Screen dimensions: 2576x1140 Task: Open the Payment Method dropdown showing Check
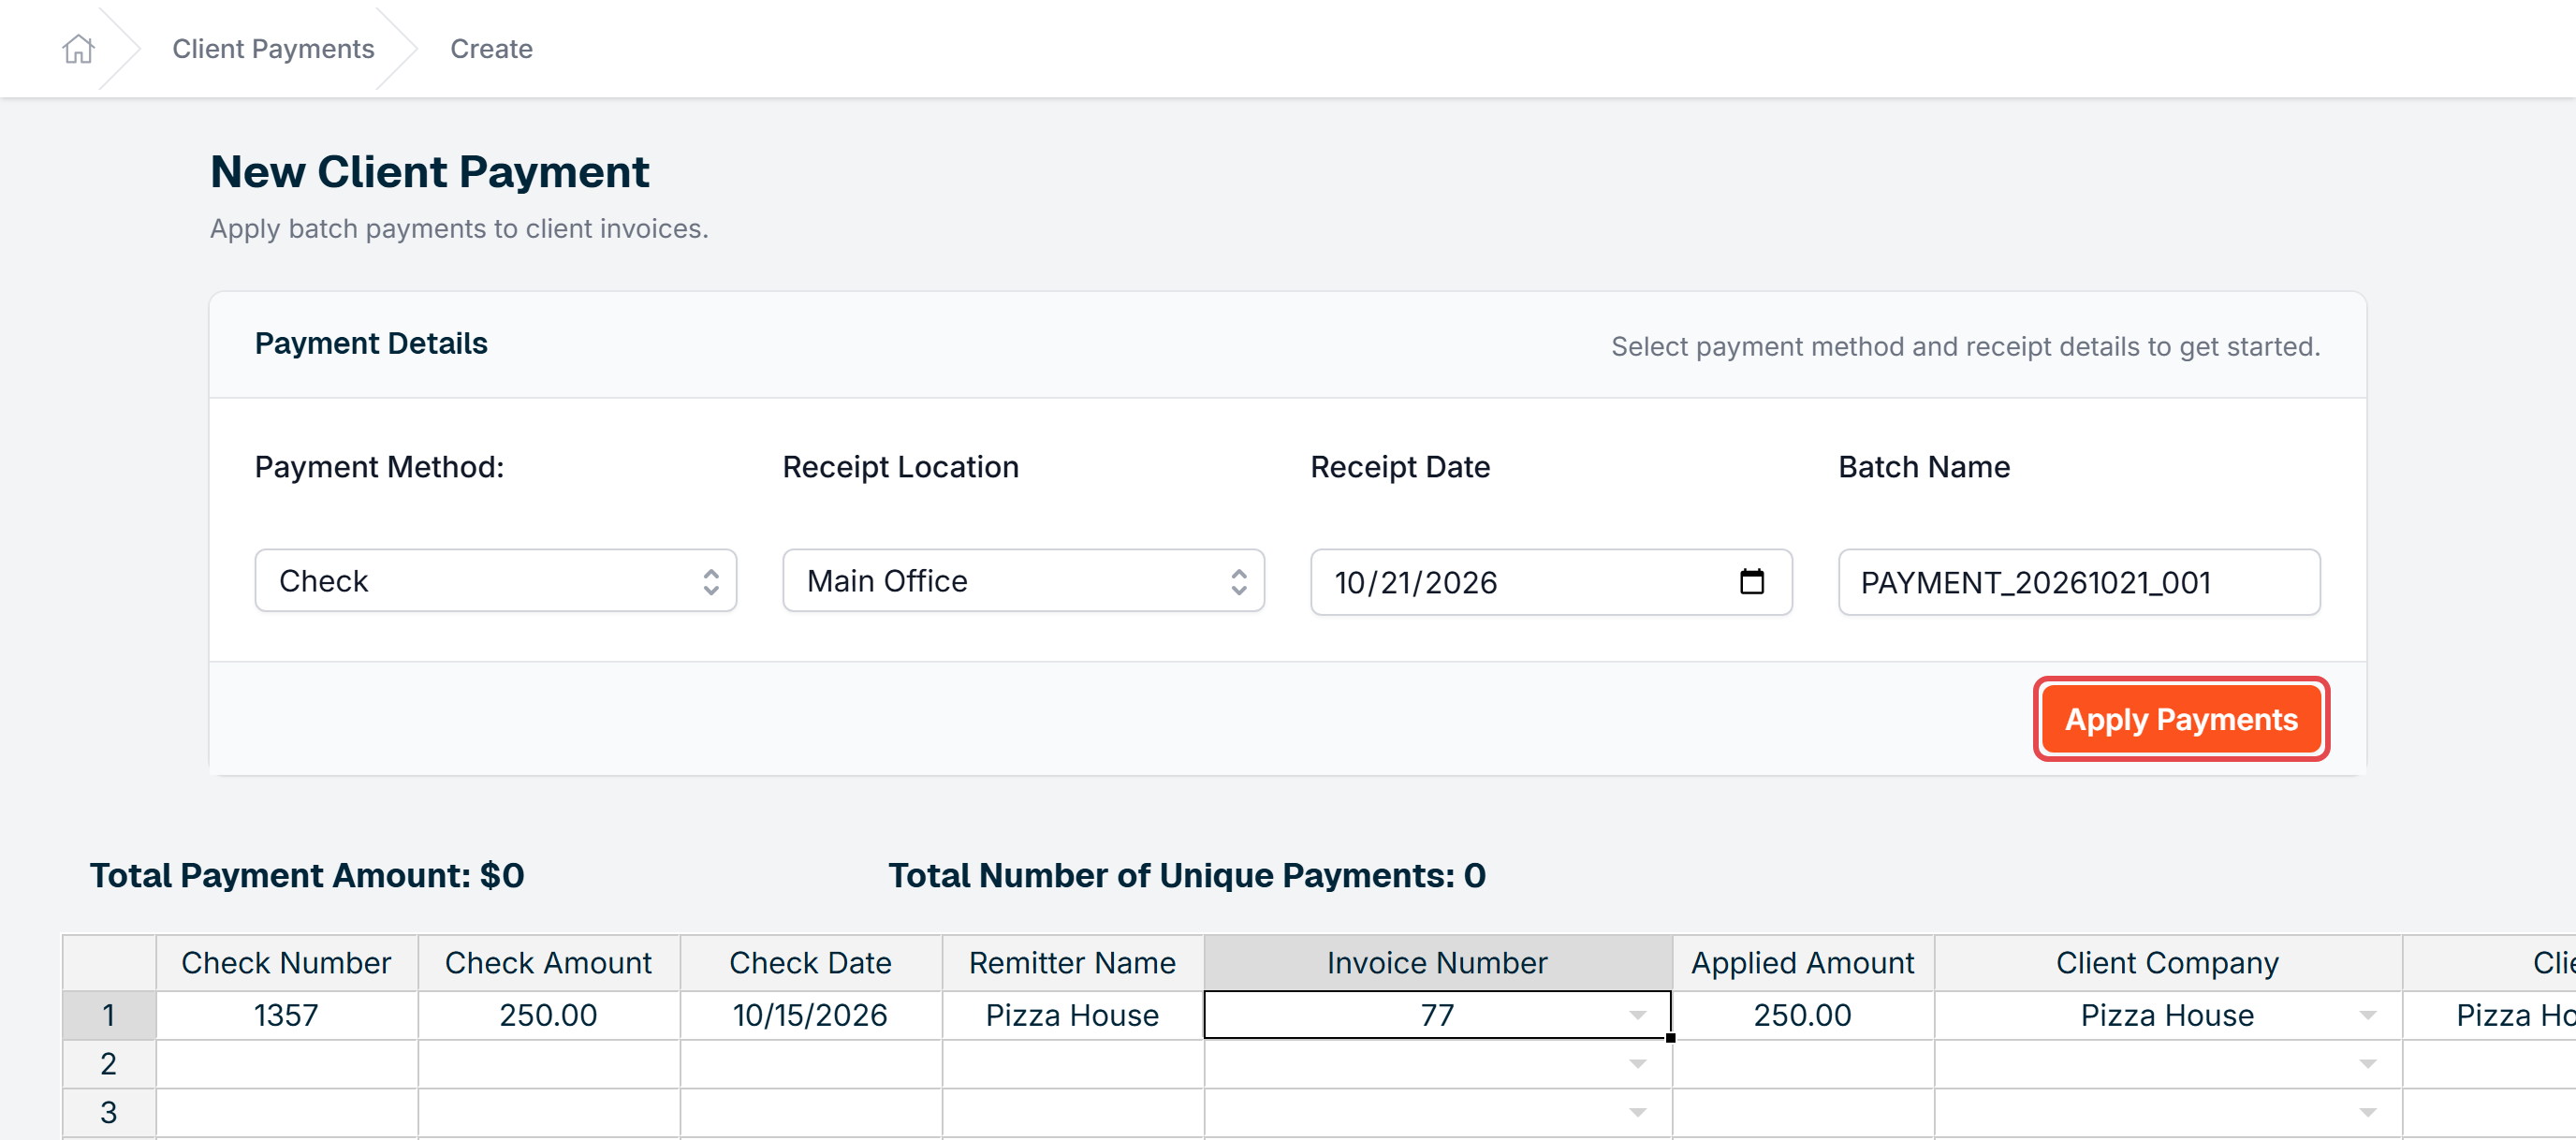(x=495, y=580)
